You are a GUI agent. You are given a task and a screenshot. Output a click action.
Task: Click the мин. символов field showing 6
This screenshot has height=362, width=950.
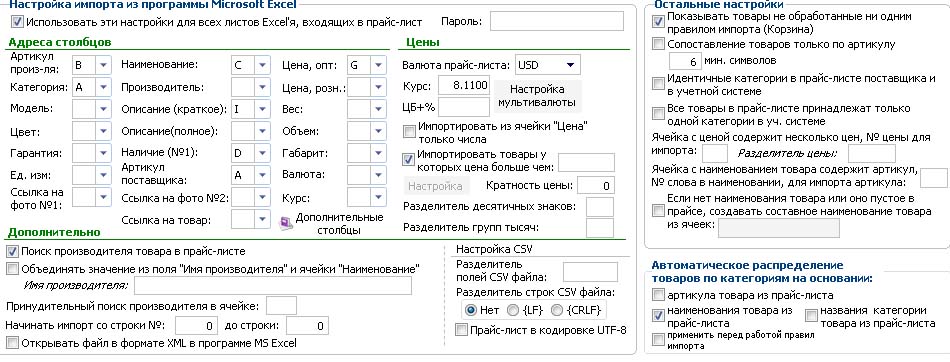[685, 61]
